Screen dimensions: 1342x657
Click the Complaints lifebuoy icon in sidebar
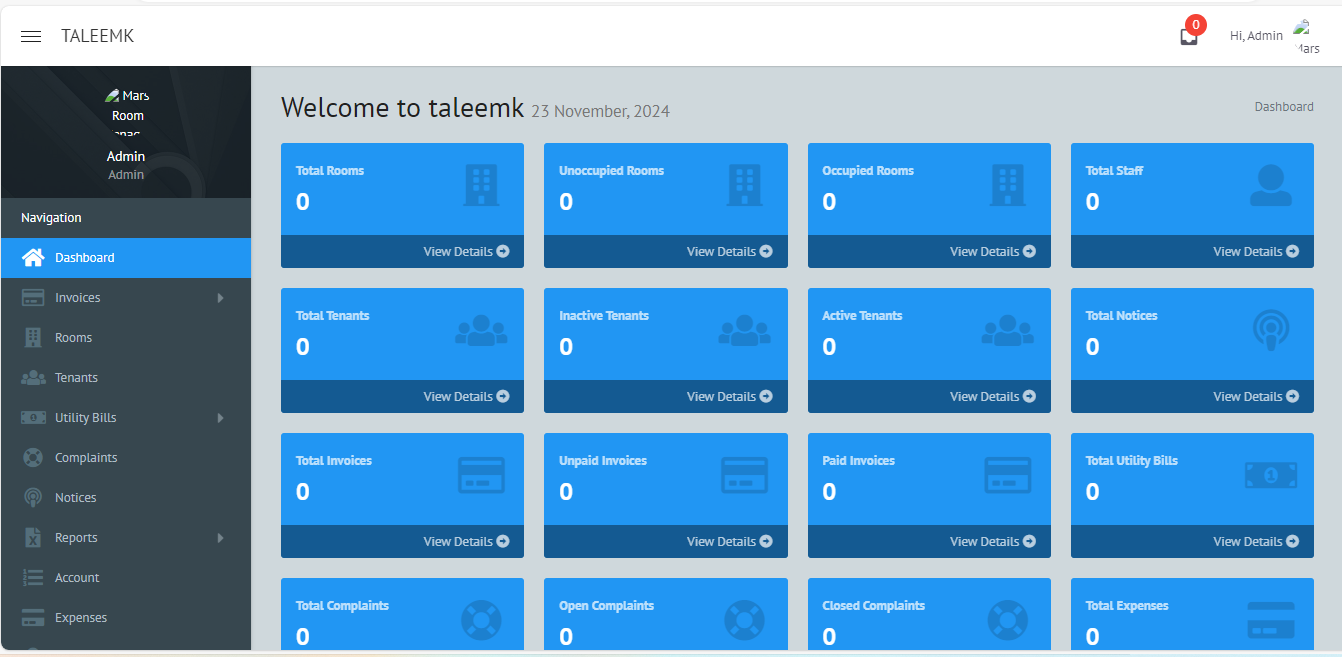coord(33,458)
